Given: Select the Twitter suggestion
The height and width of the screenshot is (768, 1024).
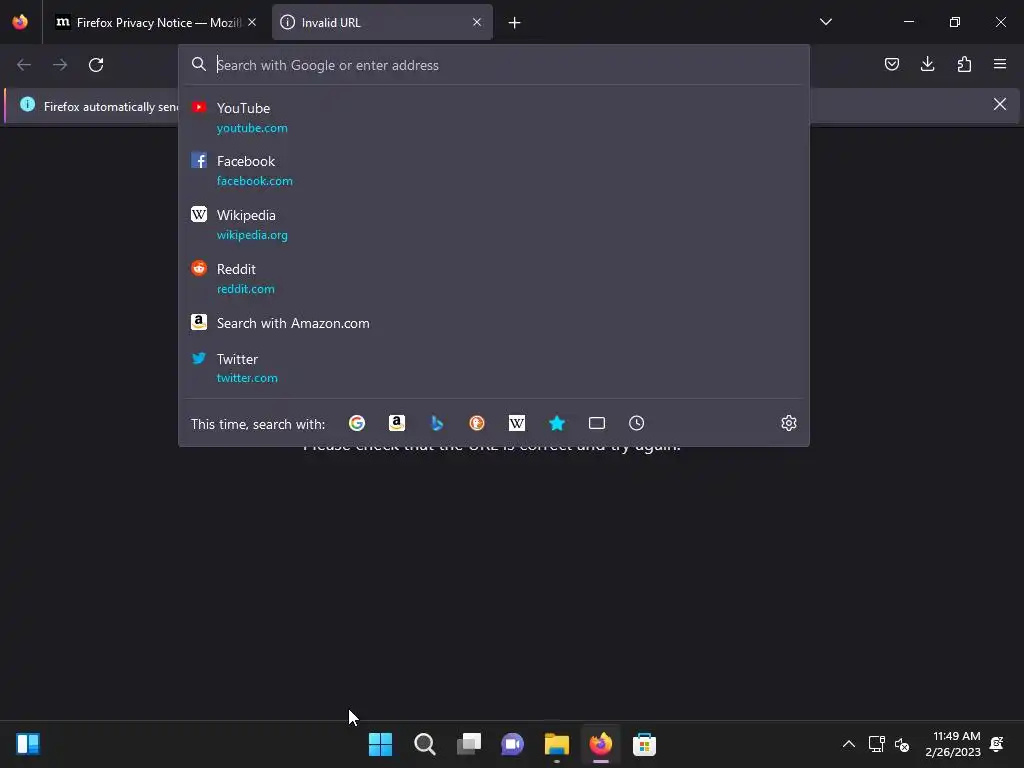Looking at the screenshot, I should 494,368.
